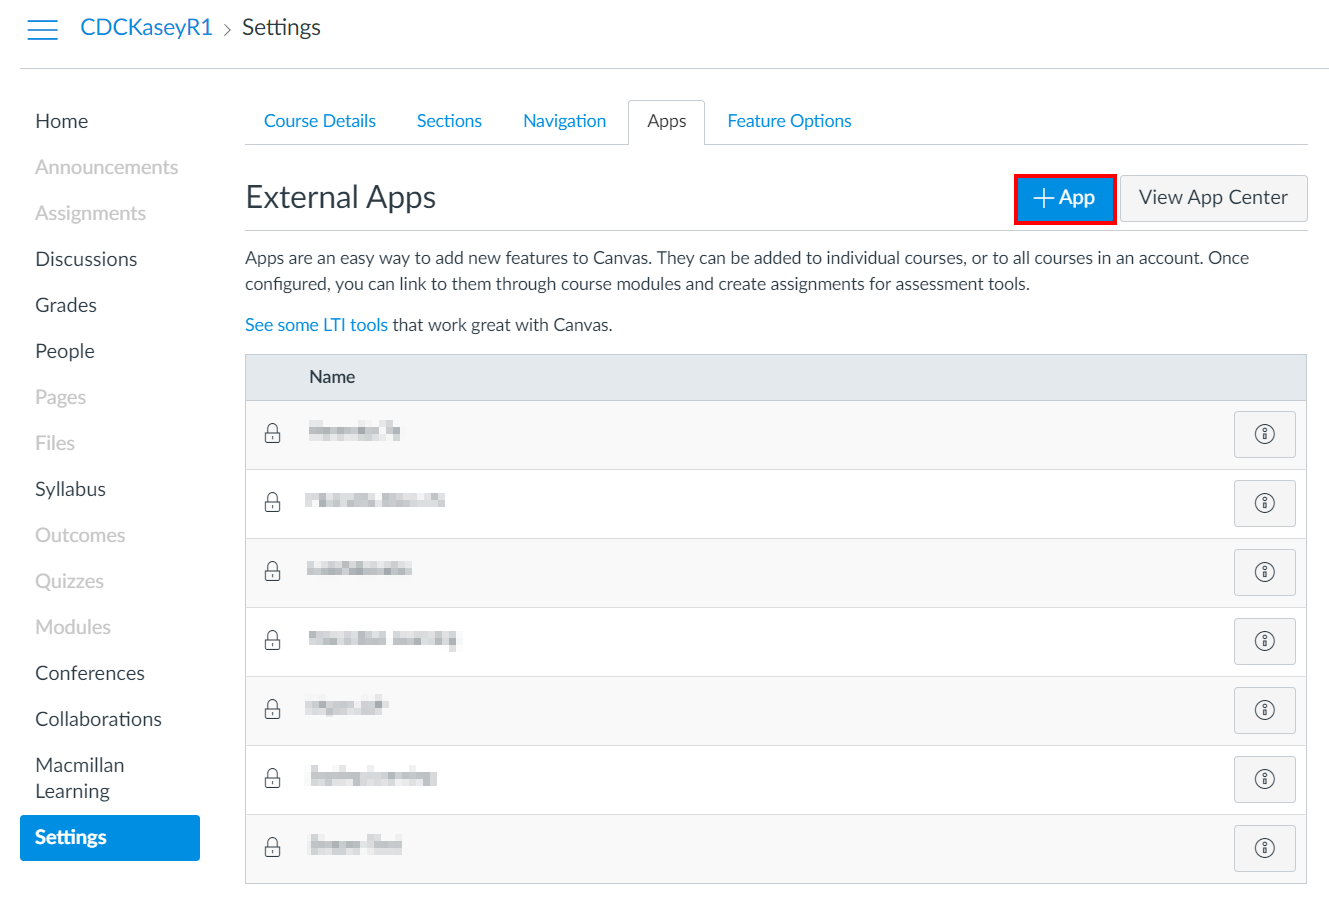The width and height of the screenshot is (1329, 899).
Task: Click the +App button
Action: [1064, 198]
